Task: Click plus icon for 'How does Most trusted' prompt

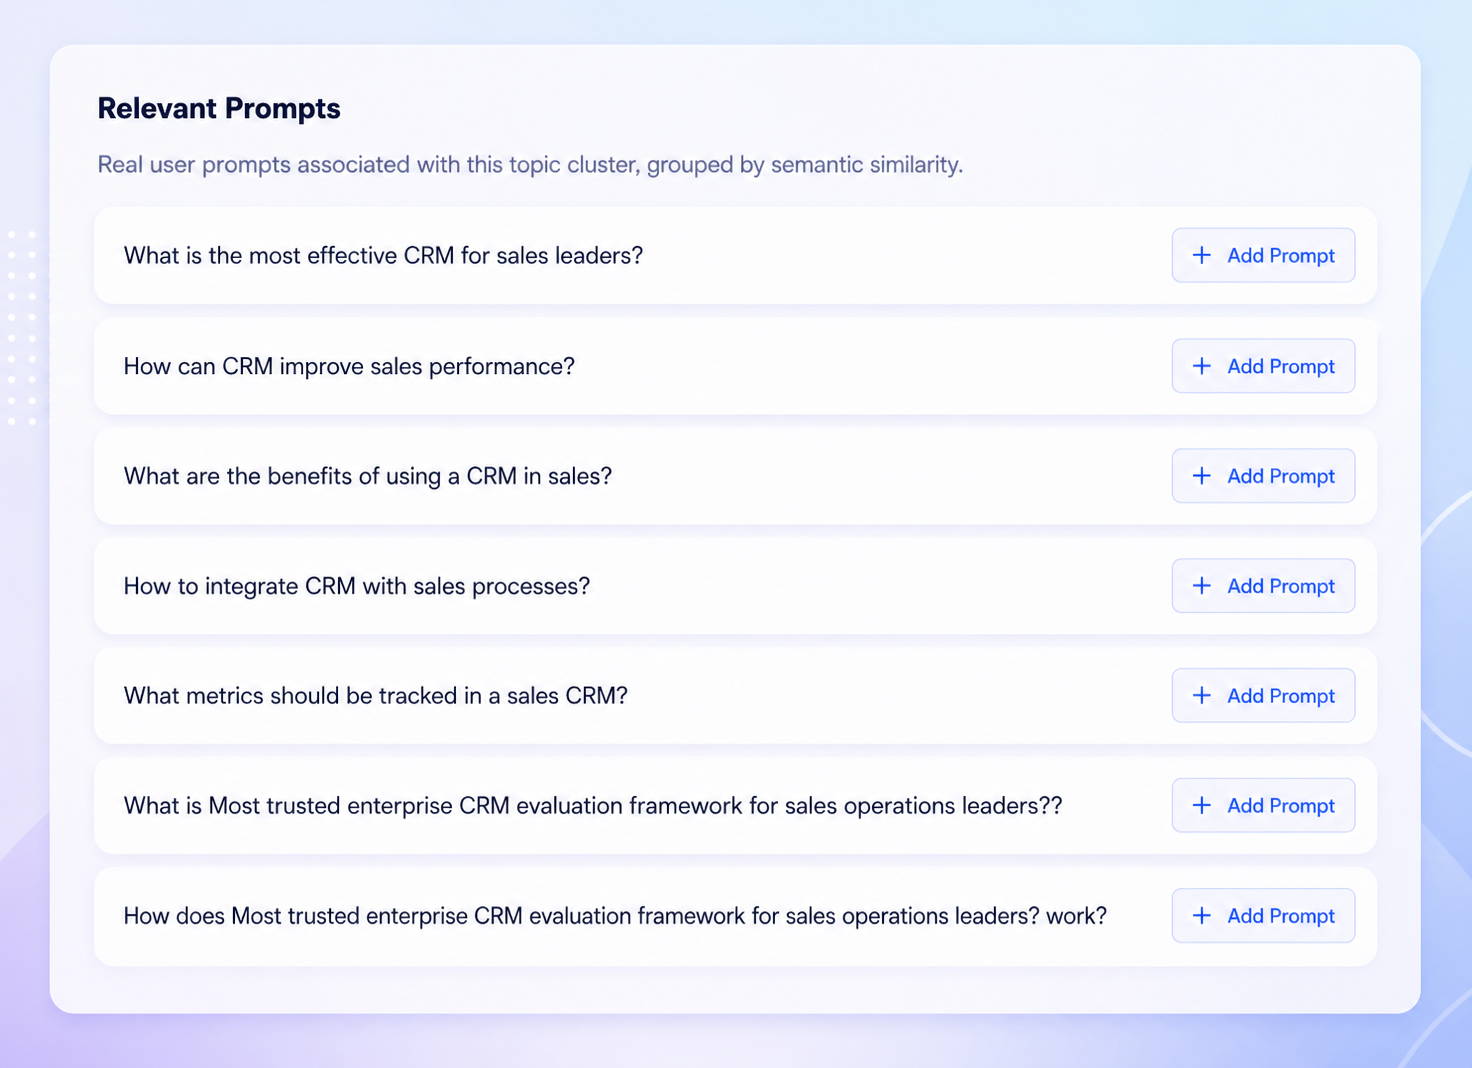Action: [x=1202, y=916]
